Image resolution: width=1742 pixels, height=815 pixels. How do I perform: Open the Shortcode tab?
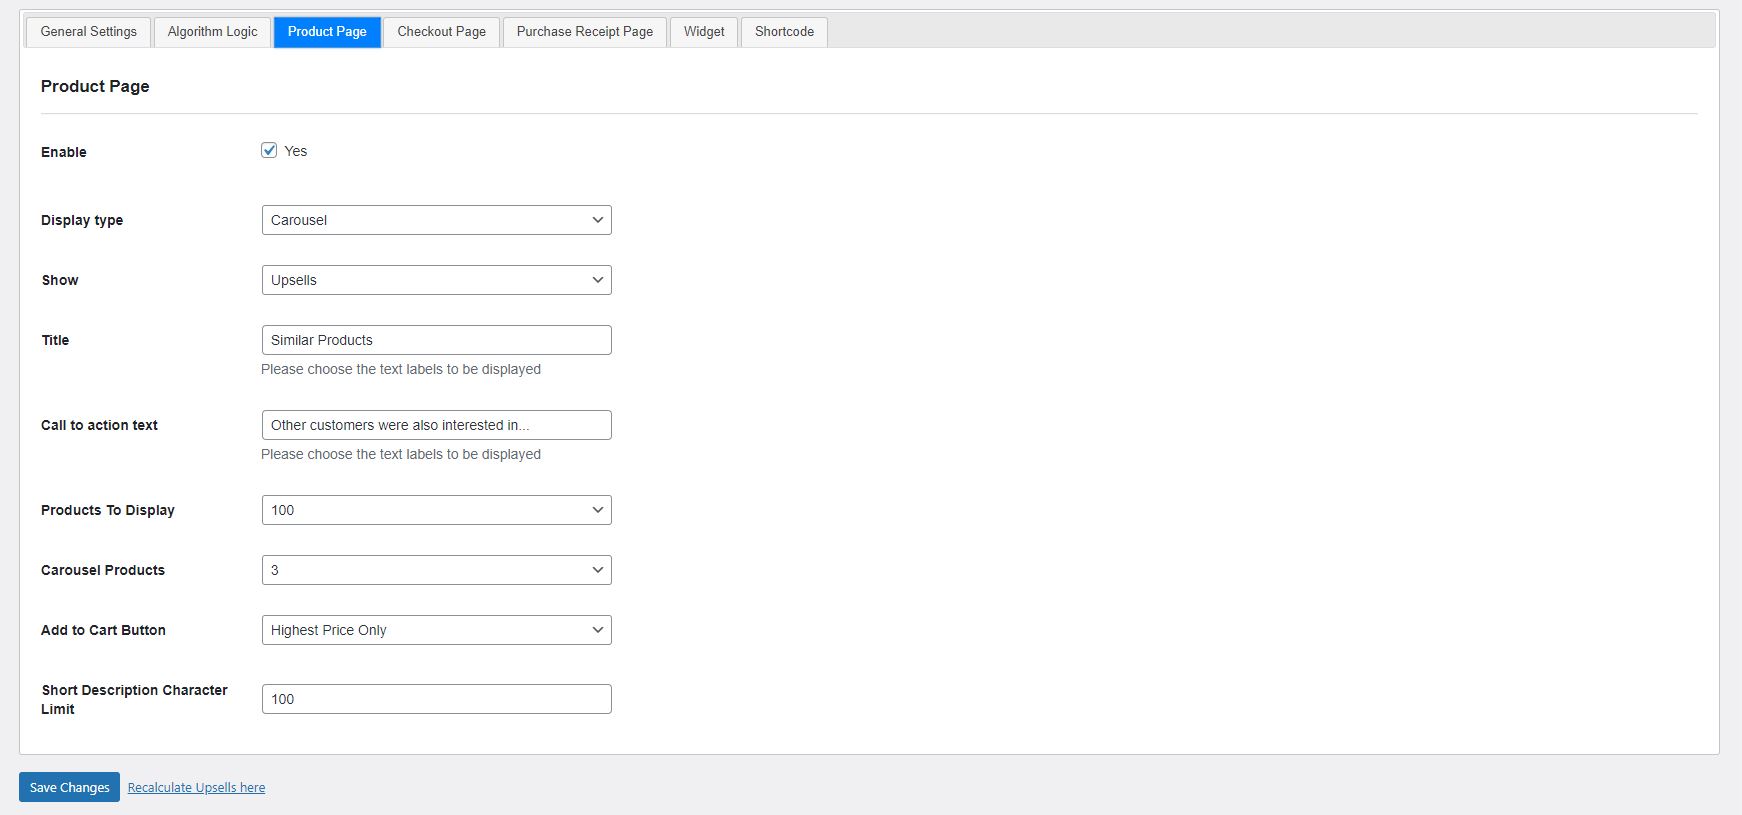coord(784,32)
